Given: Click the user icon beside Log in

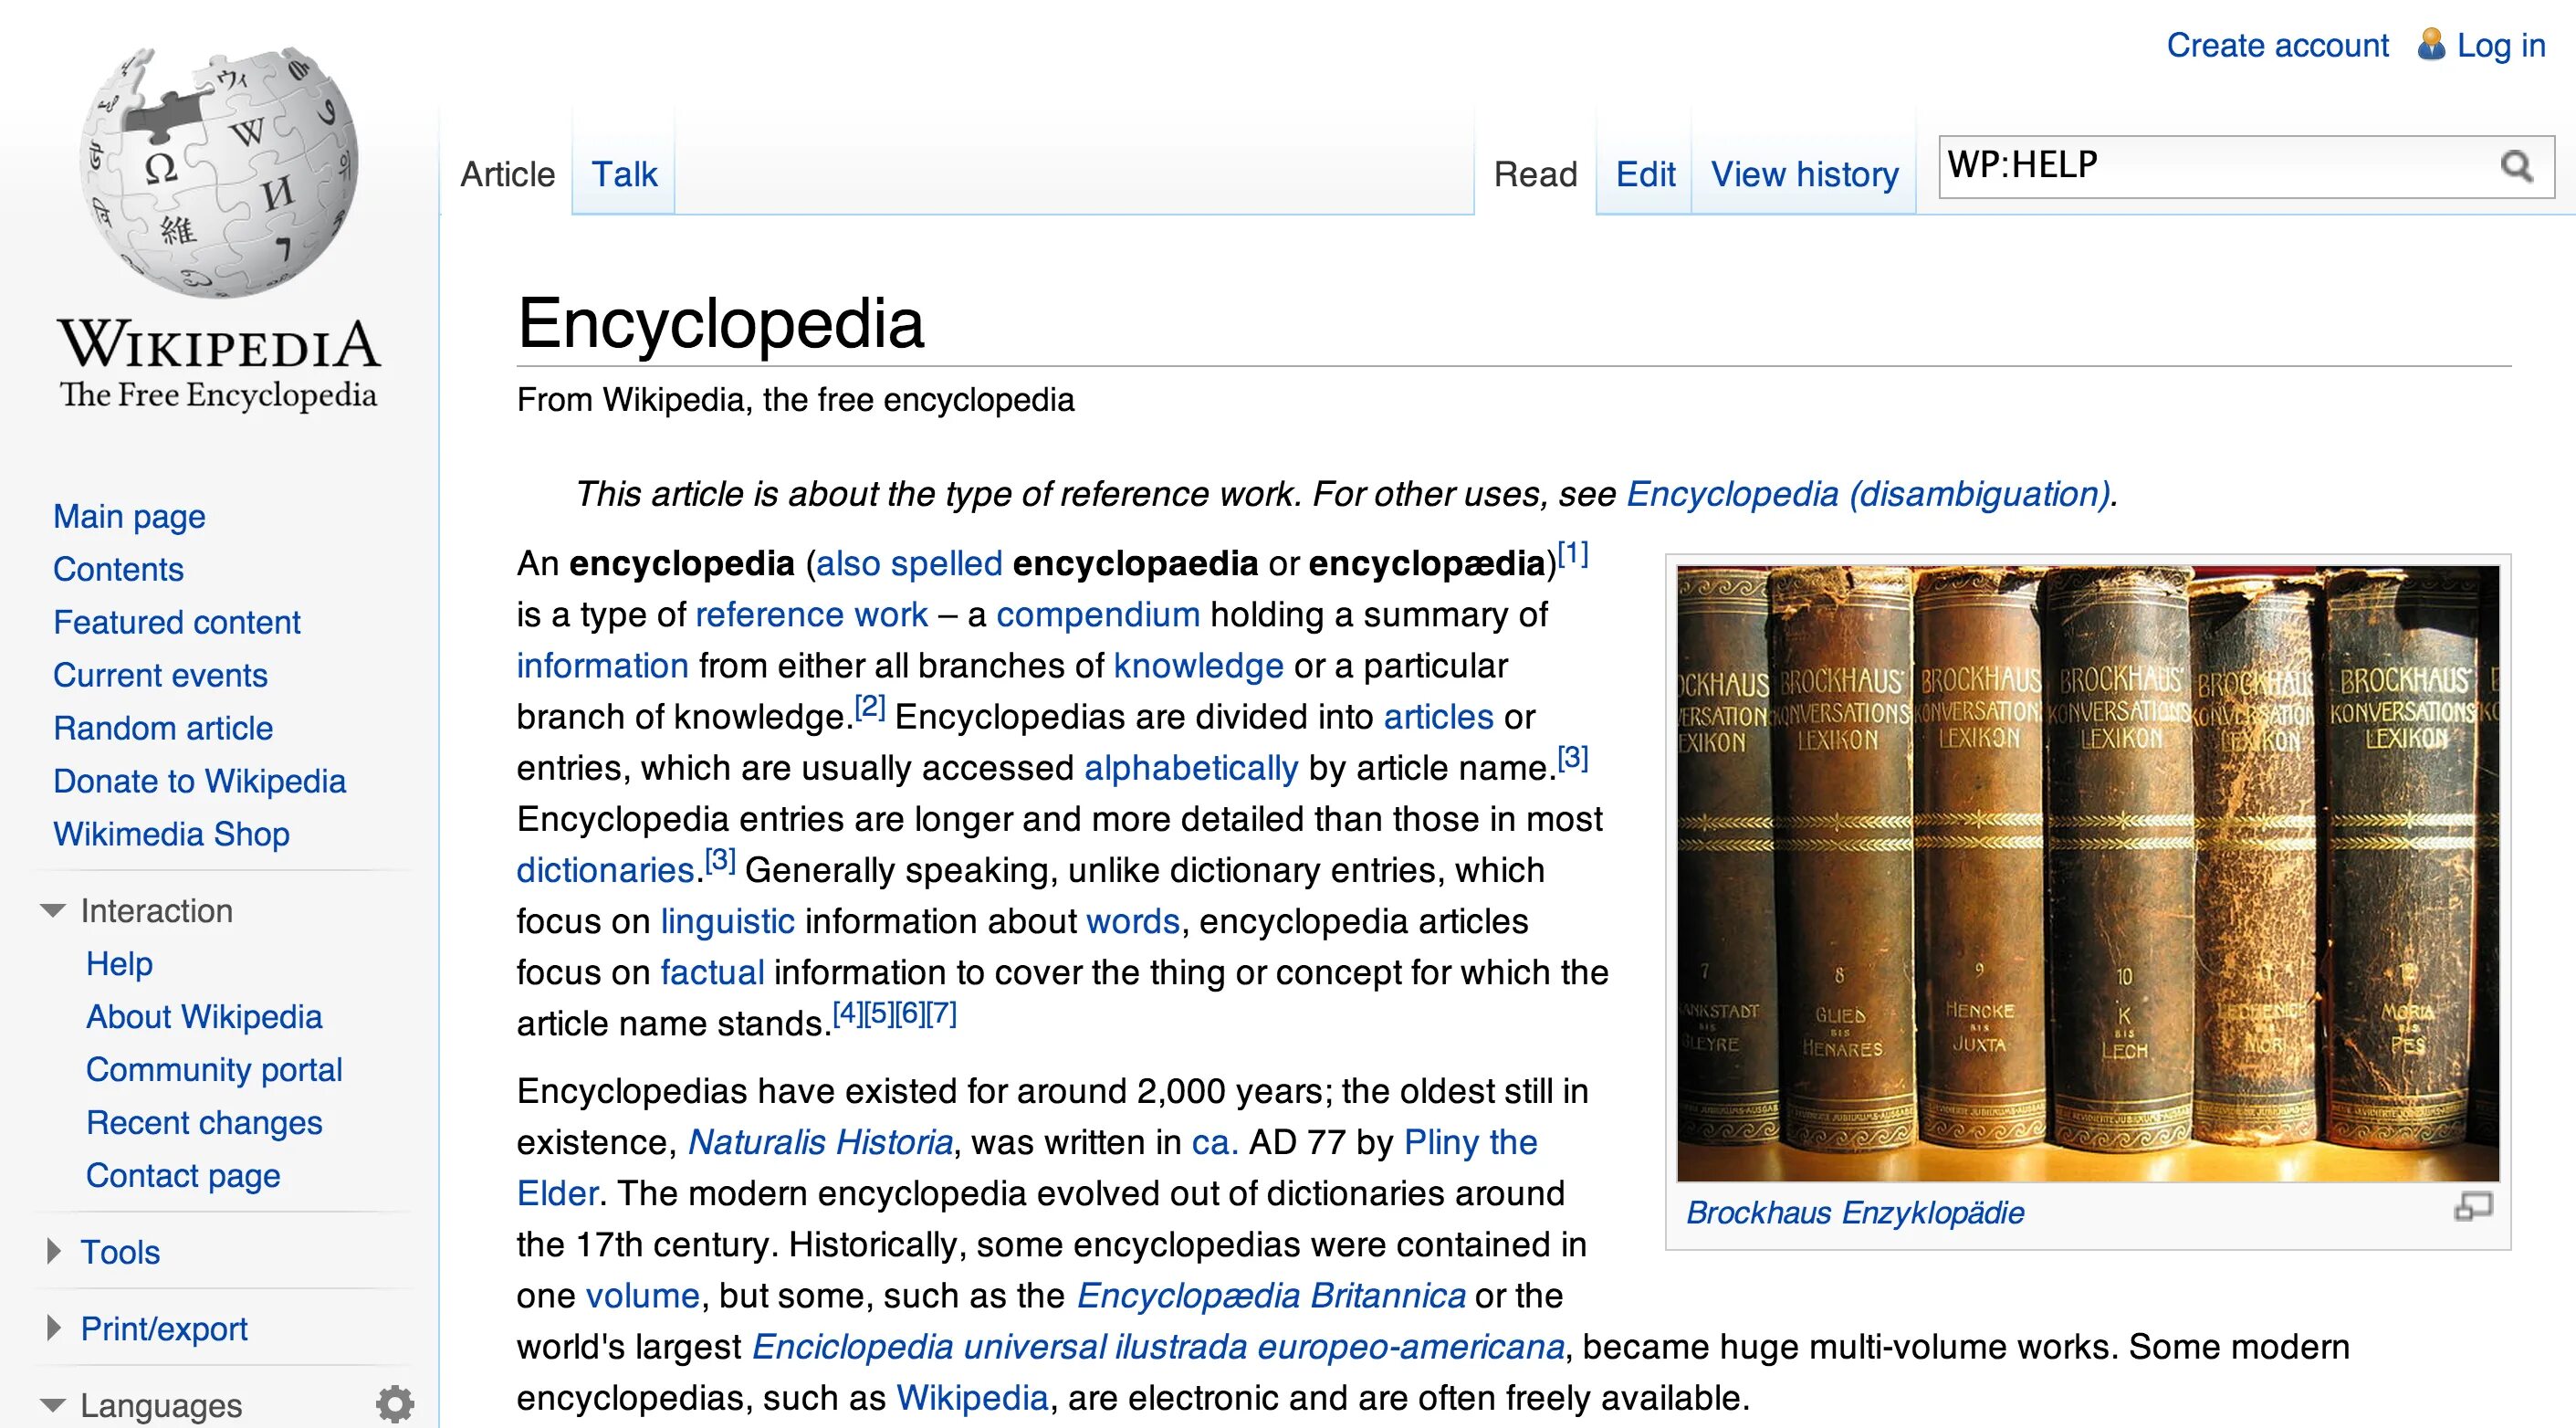Looking at the screenshot, I should coord(2431,45).
